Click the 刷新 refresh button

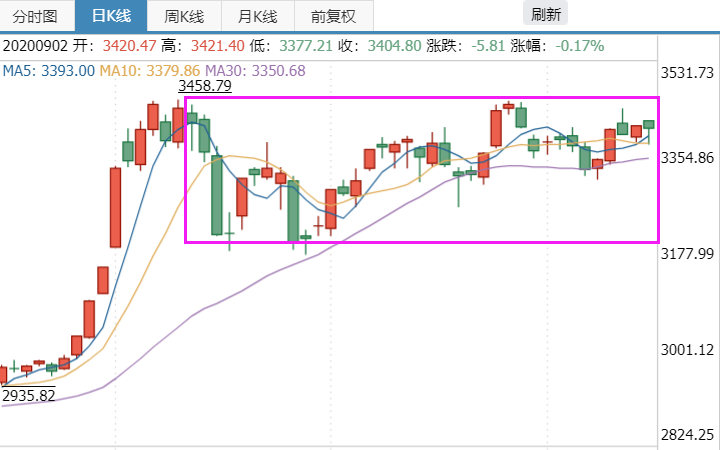545,14
